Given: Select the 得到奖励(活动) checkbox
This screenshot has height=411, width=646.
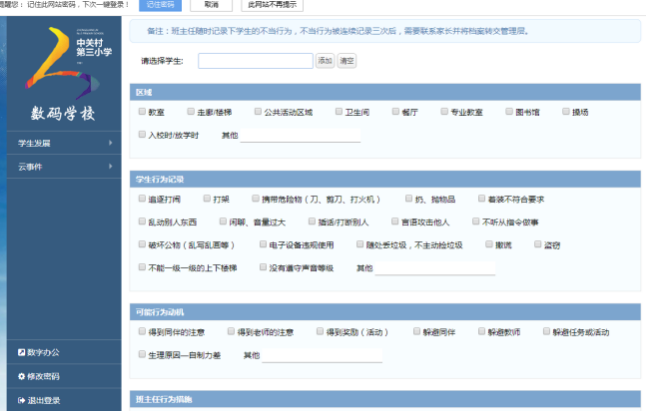Looking at the screenshot, I should point(320,331).
